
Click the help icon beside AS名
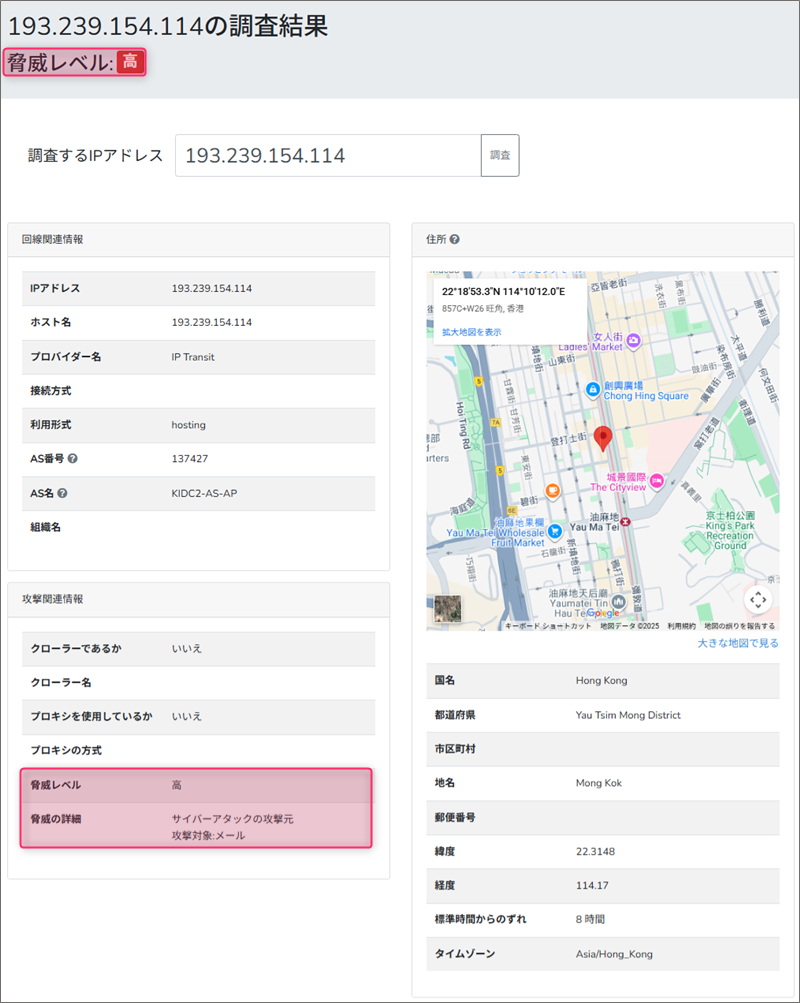pos(63,493)
